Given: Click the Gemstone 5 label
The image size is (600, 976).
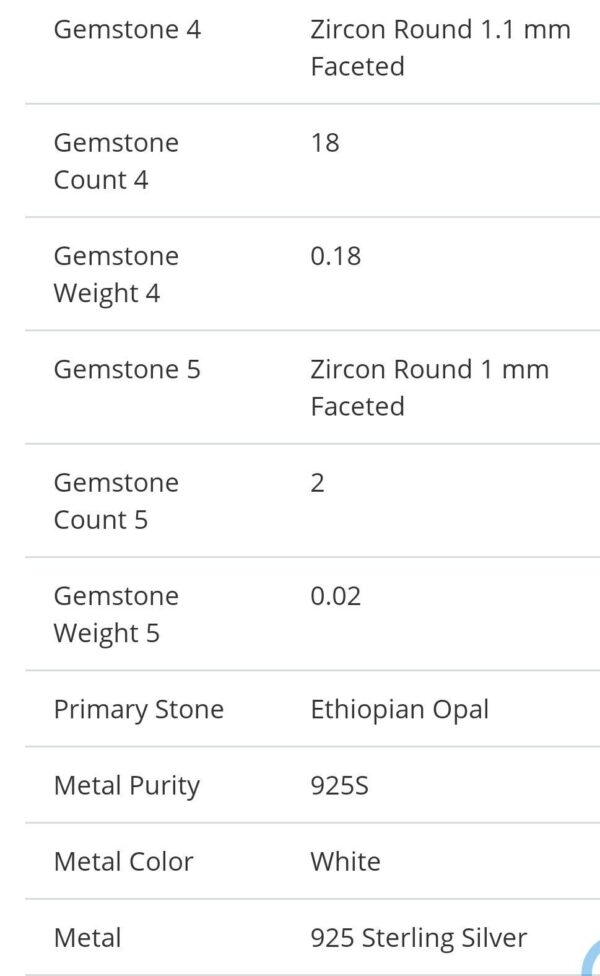Looking at the screenshot, I should coord(127,370).
